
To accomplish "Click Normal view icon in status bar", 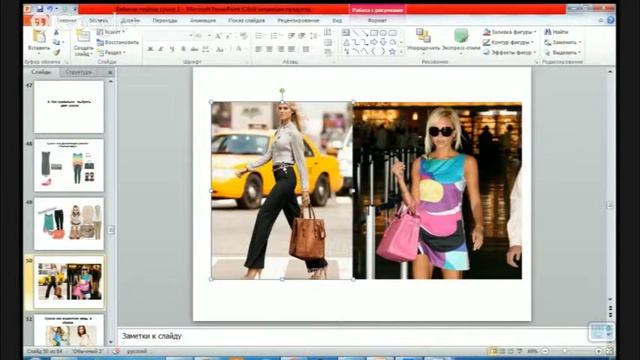I will (x=493, y=351).
